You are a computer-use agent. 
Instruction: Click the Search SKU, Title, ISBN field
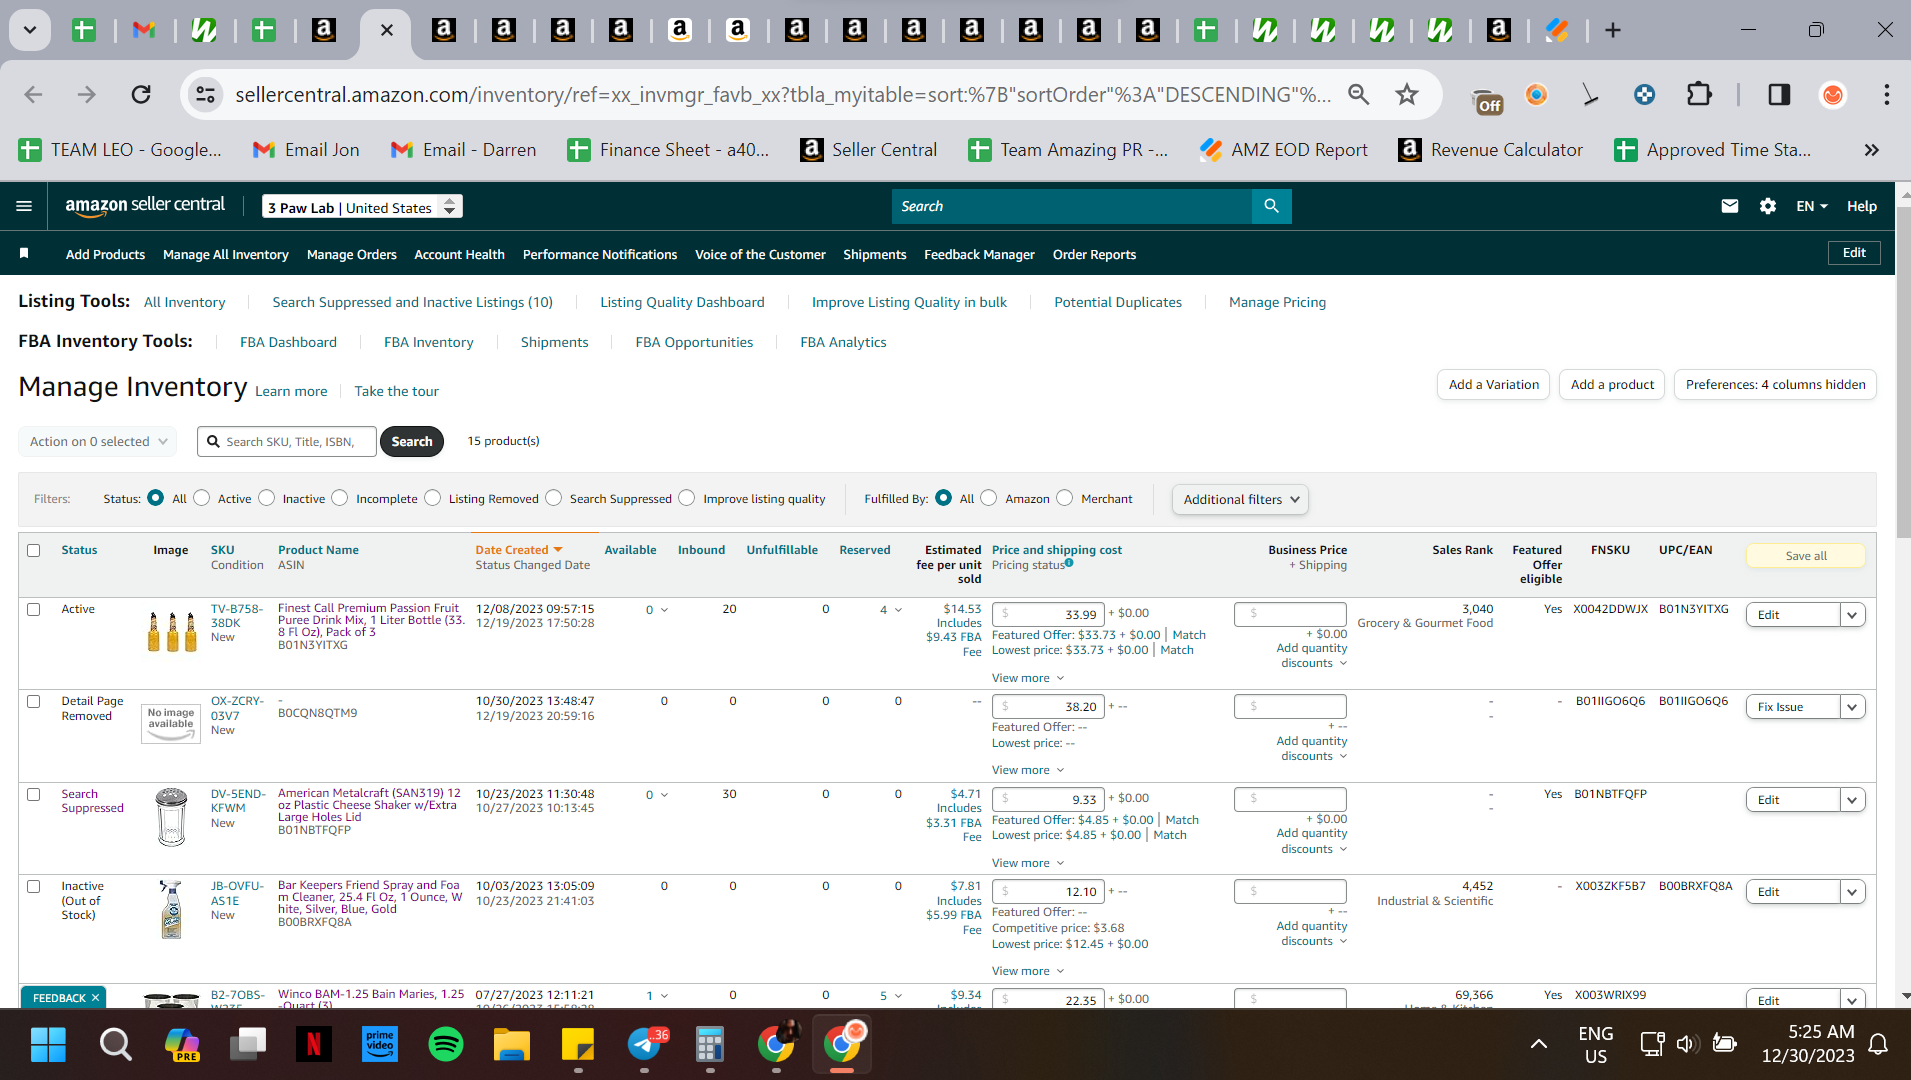pyautogui.click(x=287, y=441)
